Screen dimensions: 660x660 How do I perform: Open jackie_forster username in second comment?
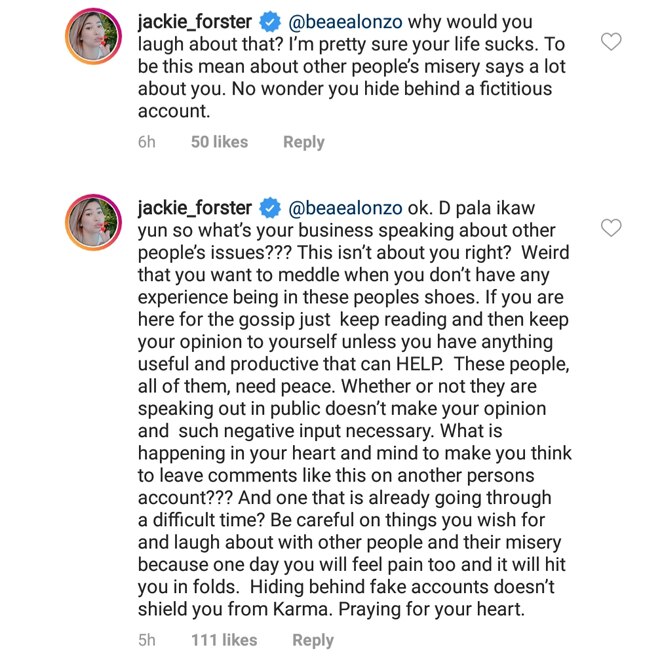[195, 208]
